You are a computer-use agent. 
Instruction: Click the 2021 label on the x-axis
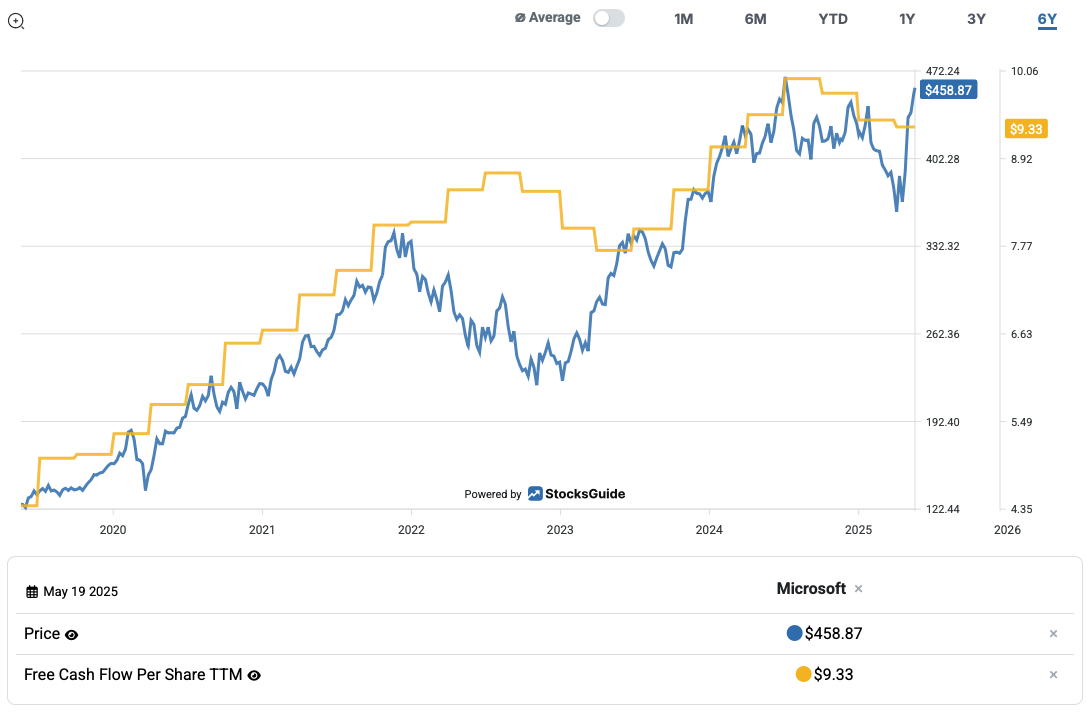pyautogui.click(x=262, y=529)
